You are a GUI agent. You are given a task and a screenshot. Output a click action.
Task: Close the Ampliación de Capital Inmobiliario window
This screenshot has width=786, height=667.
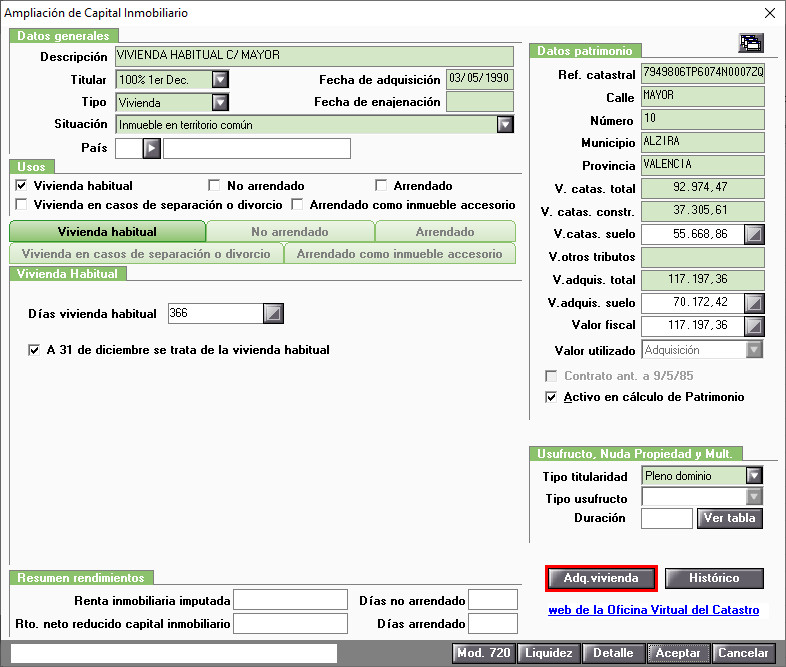770,13
